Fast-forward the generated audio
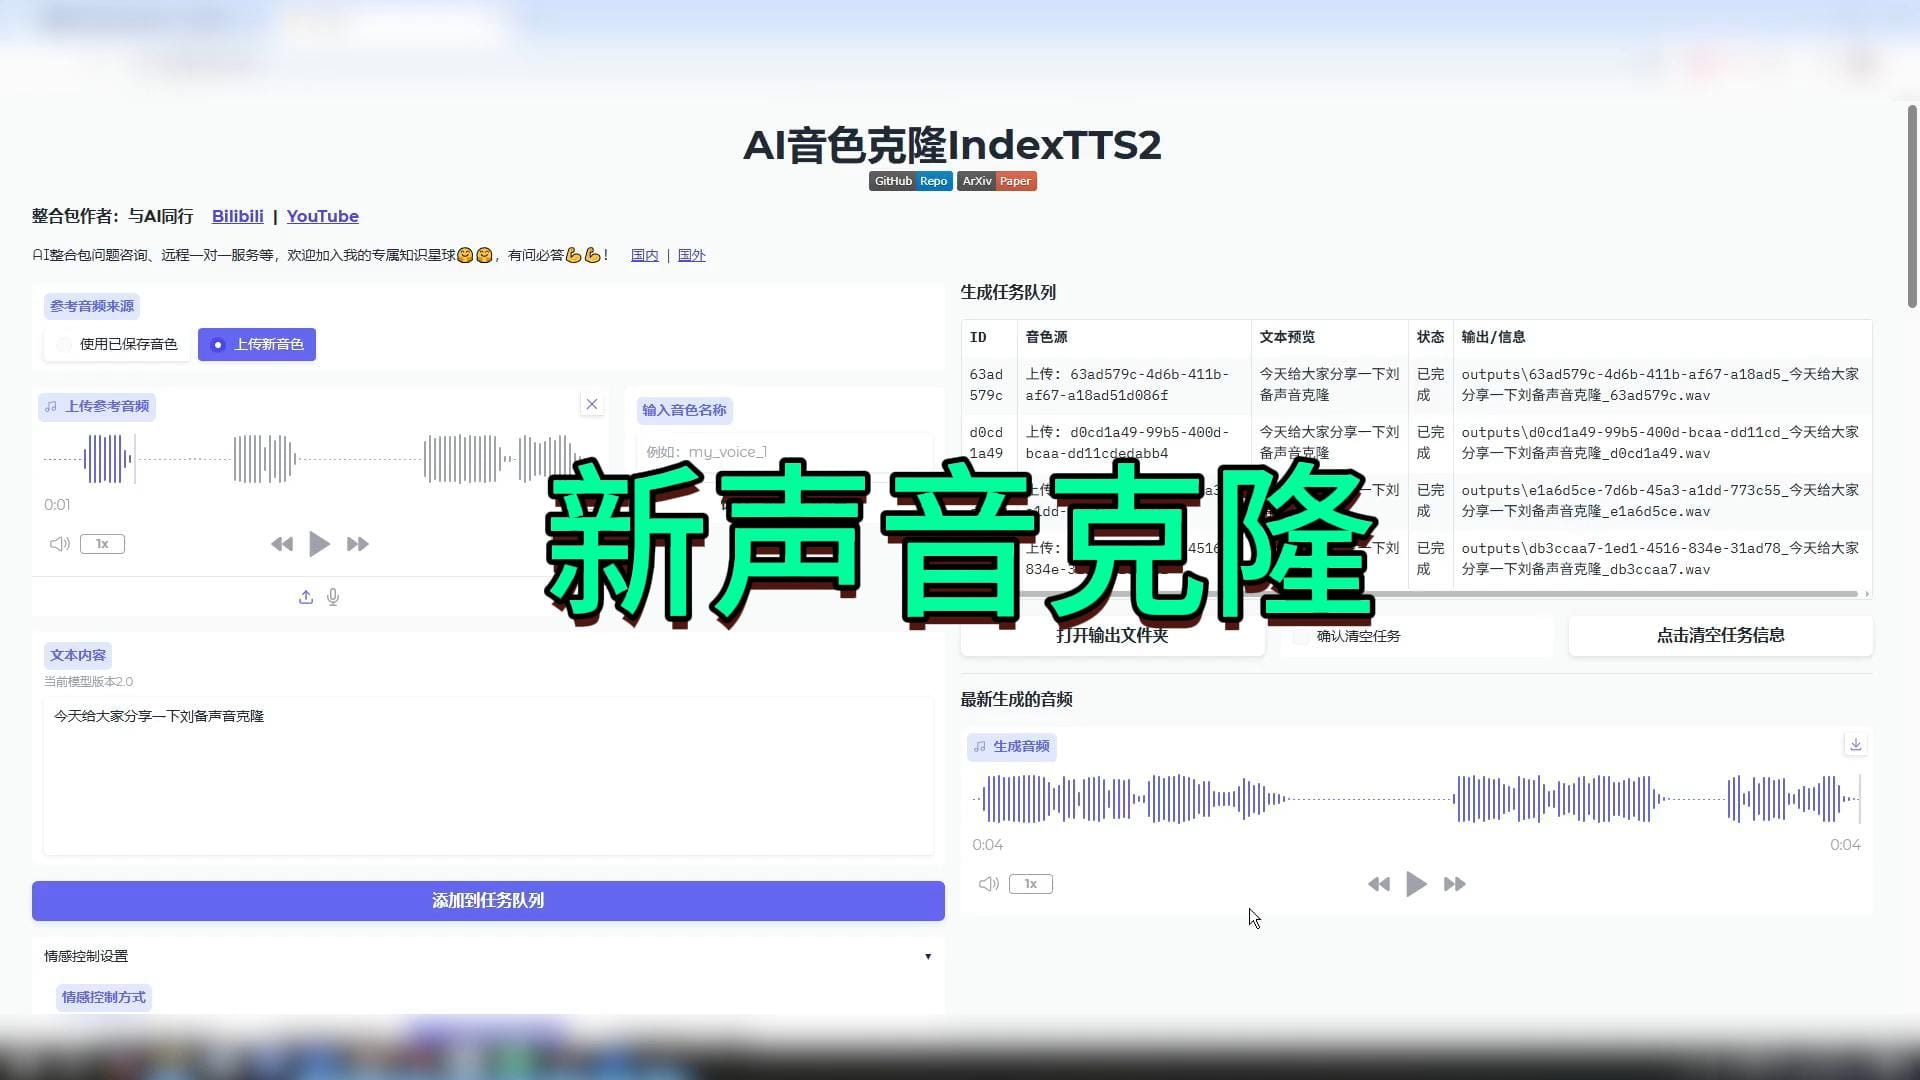This screenshot has width=1920, height=1080. [x=1454, y=884]
